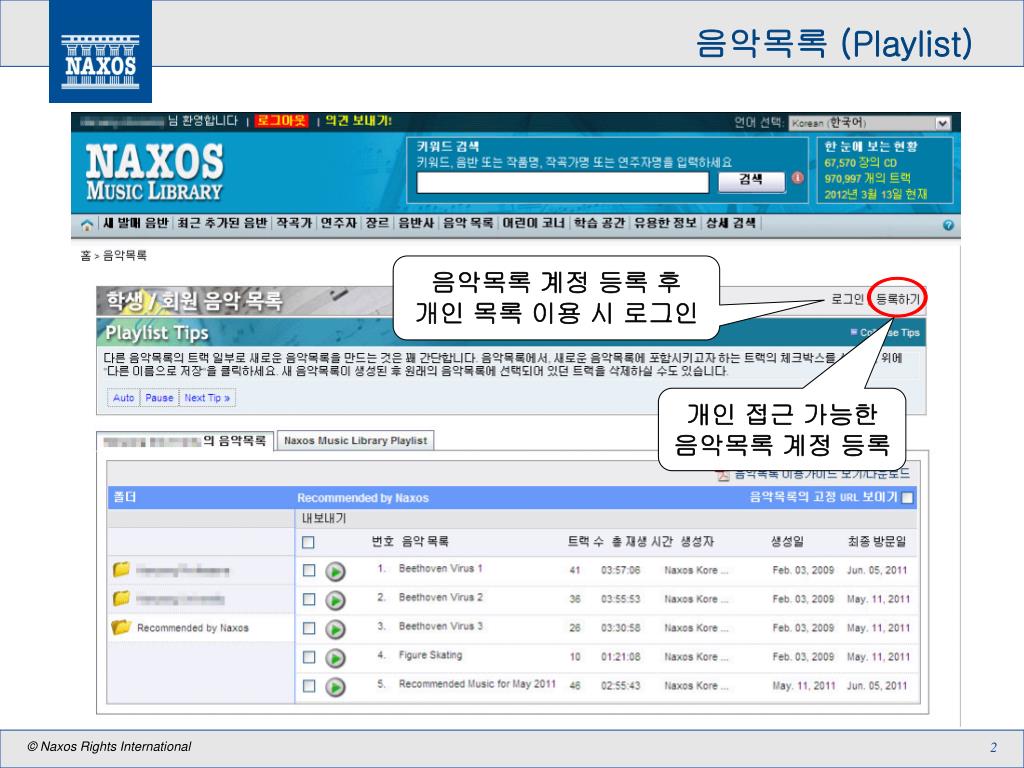Click the PDF guide icon
The width and height of the screenshot is (1024, 768).
723,475
